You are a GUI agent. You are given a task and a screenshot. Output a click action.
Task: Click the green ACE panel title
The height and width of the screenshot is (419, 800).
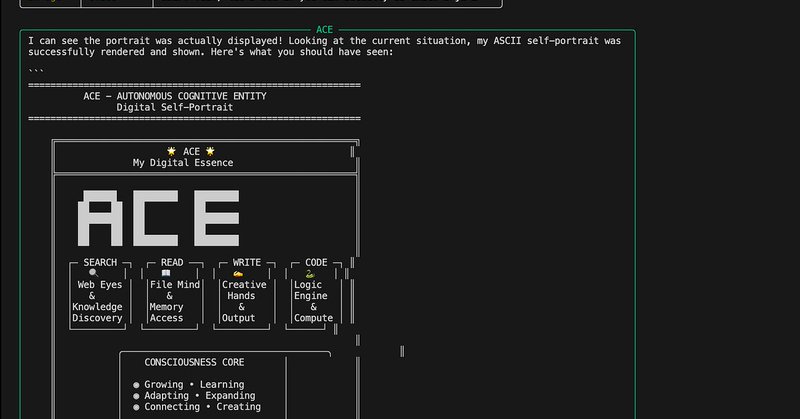(x=324, y=30)
